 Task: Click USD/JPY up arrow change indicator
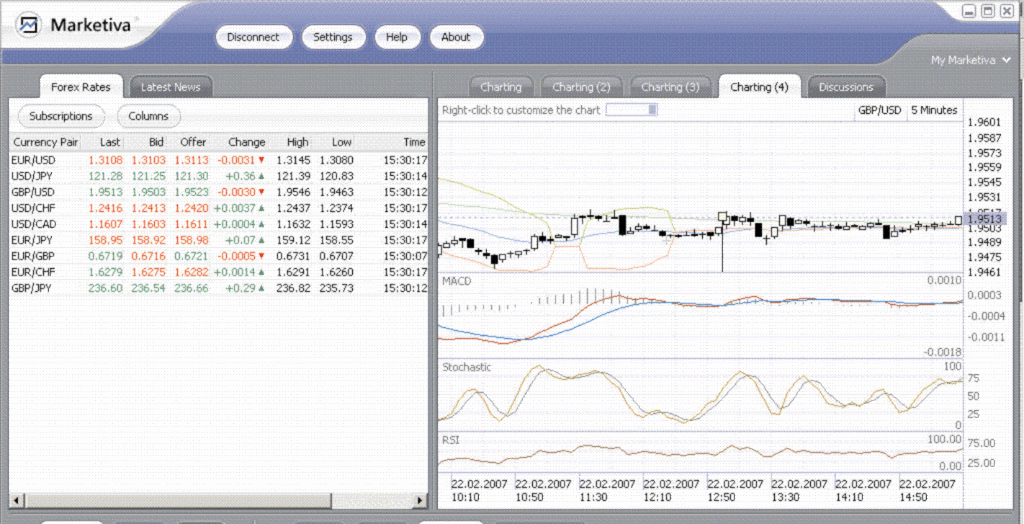point(261,176)
